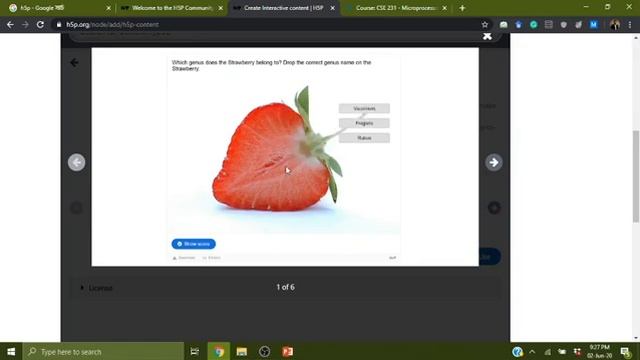This screenshot has height=360, width=640.
Task: Click the site padlock icon in address bar
Action: coord(59,24)
